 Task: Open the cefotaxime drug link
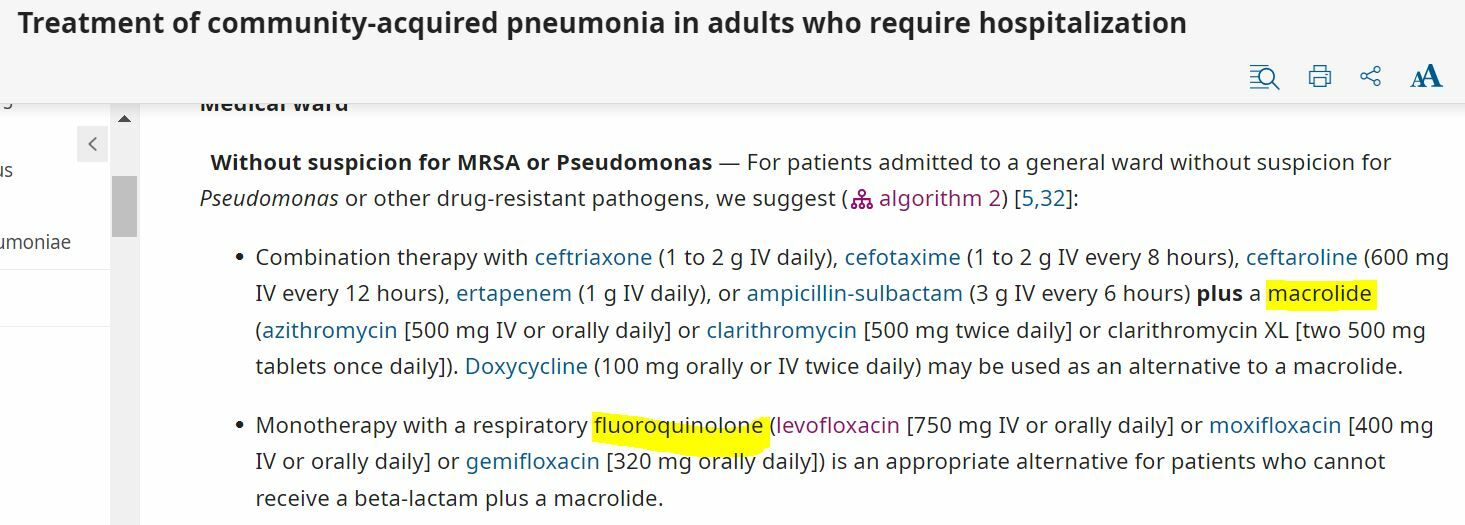(x=902, y=257)
